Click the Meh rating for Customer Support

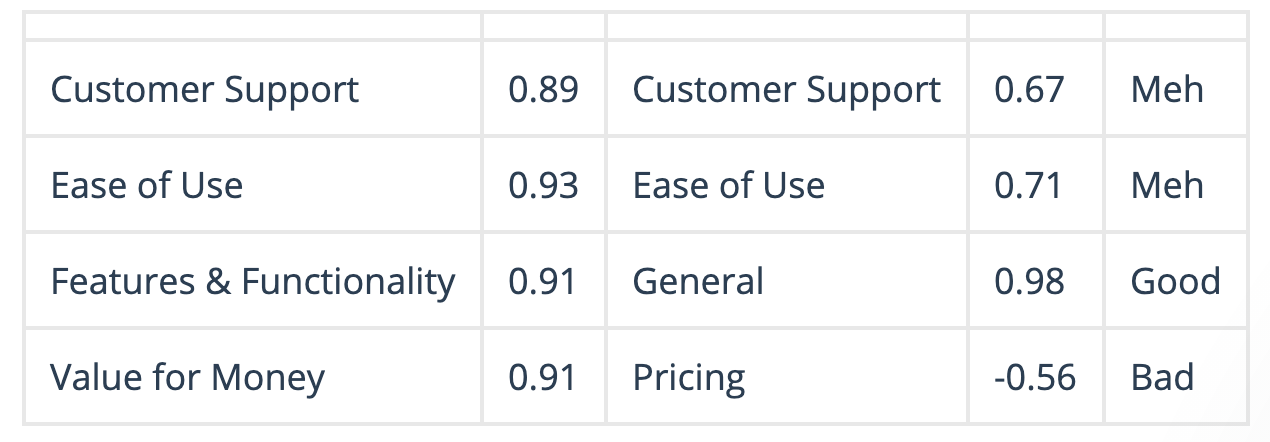coord(1167,90)
